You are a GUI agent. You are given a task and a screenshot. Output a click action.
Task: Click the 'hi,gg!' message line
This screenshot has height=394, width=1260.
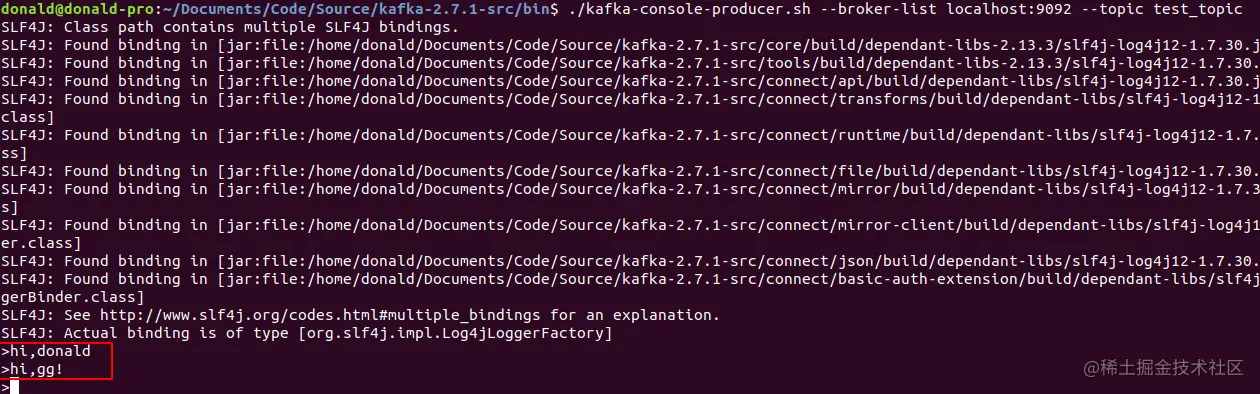[x=38, y=369]
